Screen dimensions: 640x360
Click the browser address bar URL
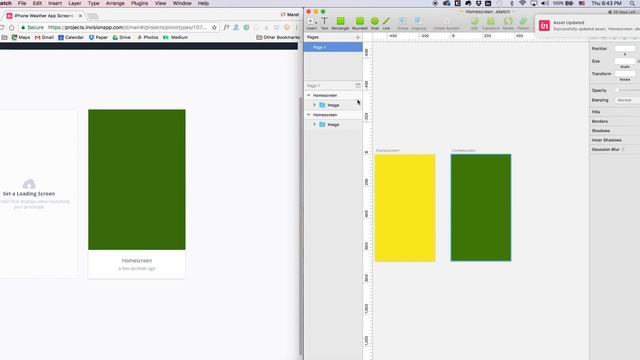[x=127, y=27]
